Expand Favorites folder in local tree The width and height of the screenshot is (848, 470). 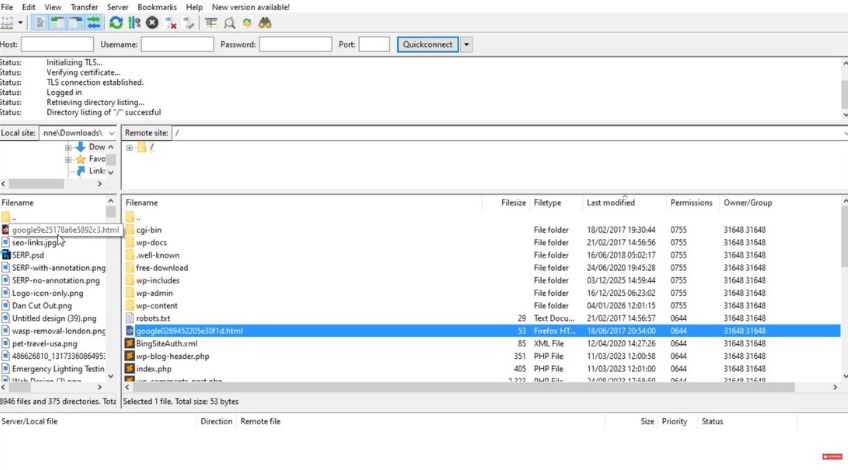(x=68, y=160)
